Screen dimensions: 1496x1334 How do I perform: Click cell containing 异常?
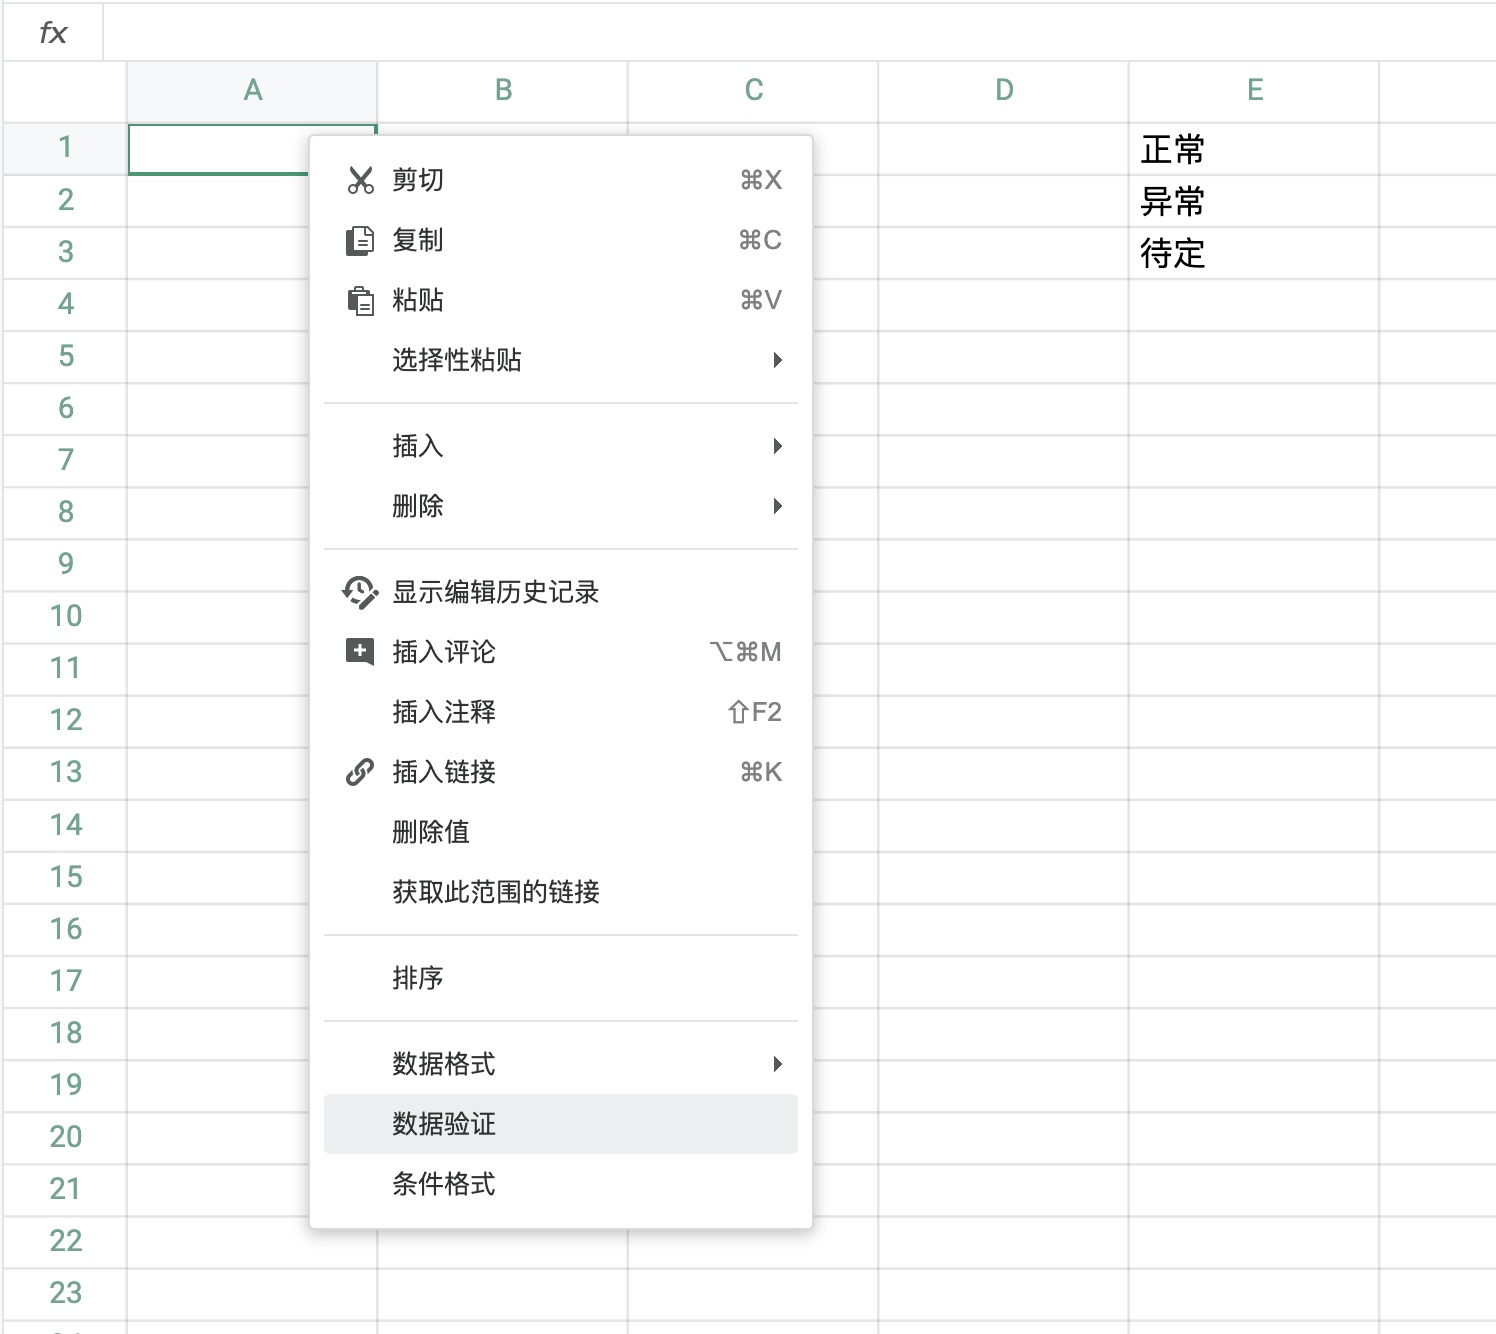click(x=1254, y=201)
